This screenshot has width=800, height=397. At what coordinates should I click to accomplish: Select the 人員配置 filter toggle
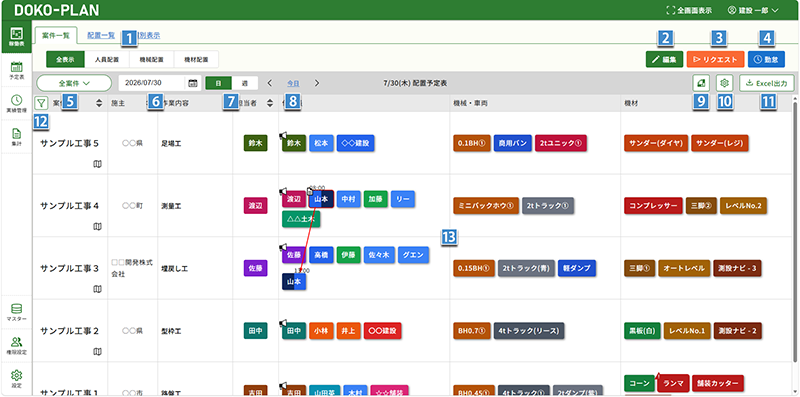click(107, 59)
